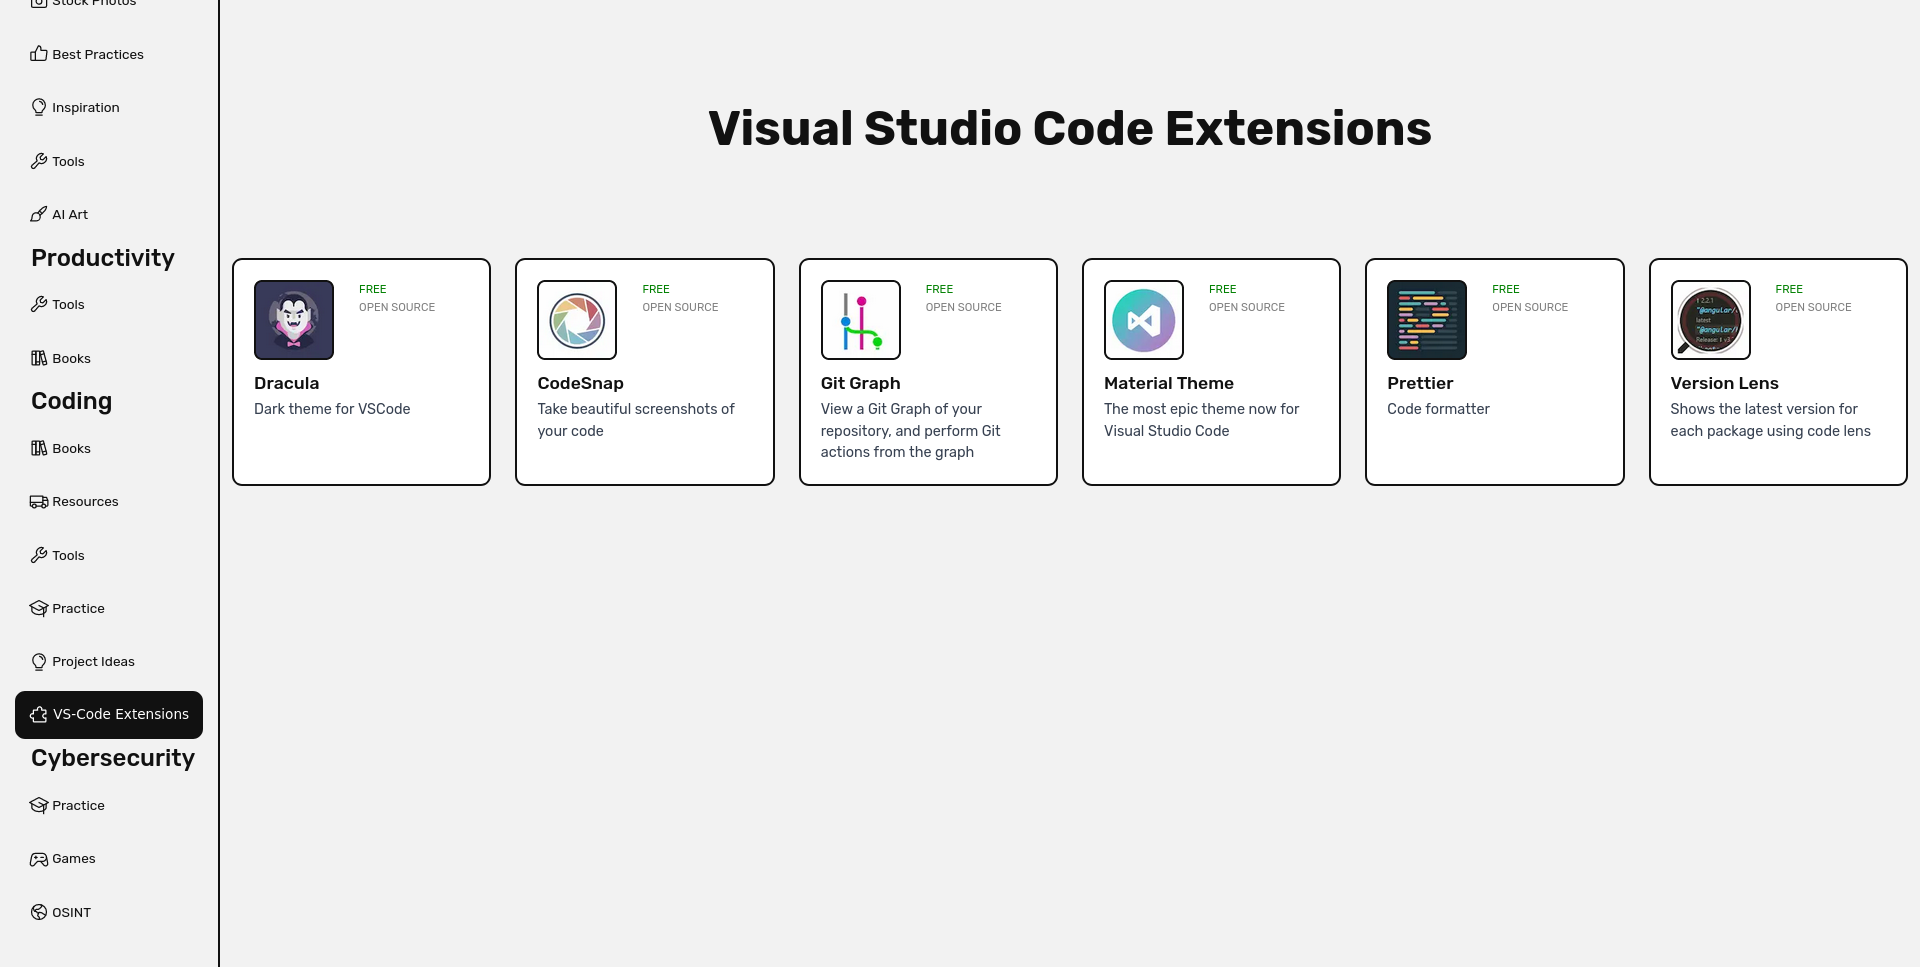1920x967 pixels.
Task: Click FREE label on Version Lens card
Action: [x=1789, y=289]
